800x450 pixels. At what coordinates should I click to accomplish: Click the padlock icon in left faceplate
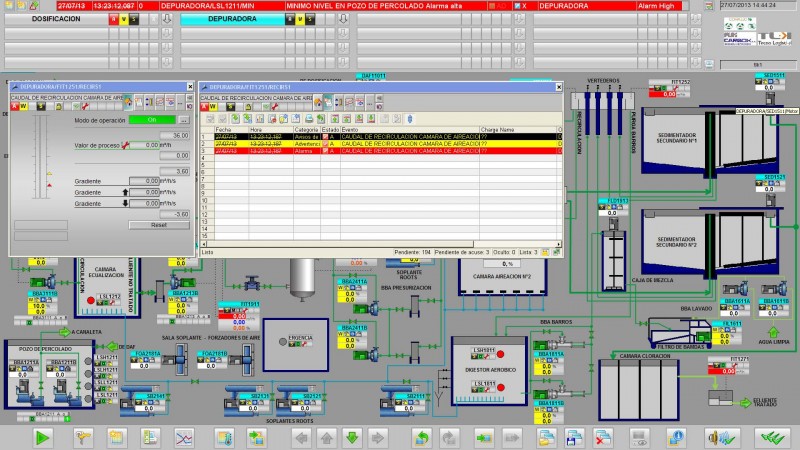pos(59,106)
